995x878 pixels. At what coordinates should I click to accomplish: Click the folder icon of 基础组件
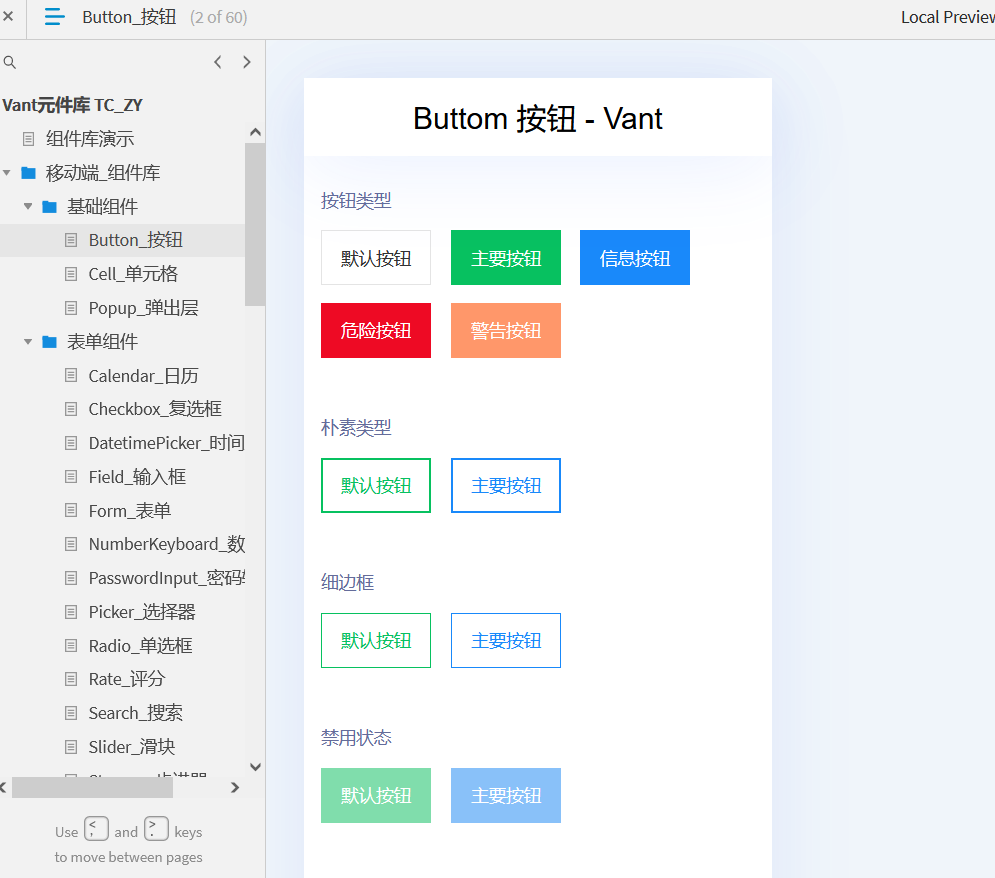pyautogui.click(x=49, y=207)
